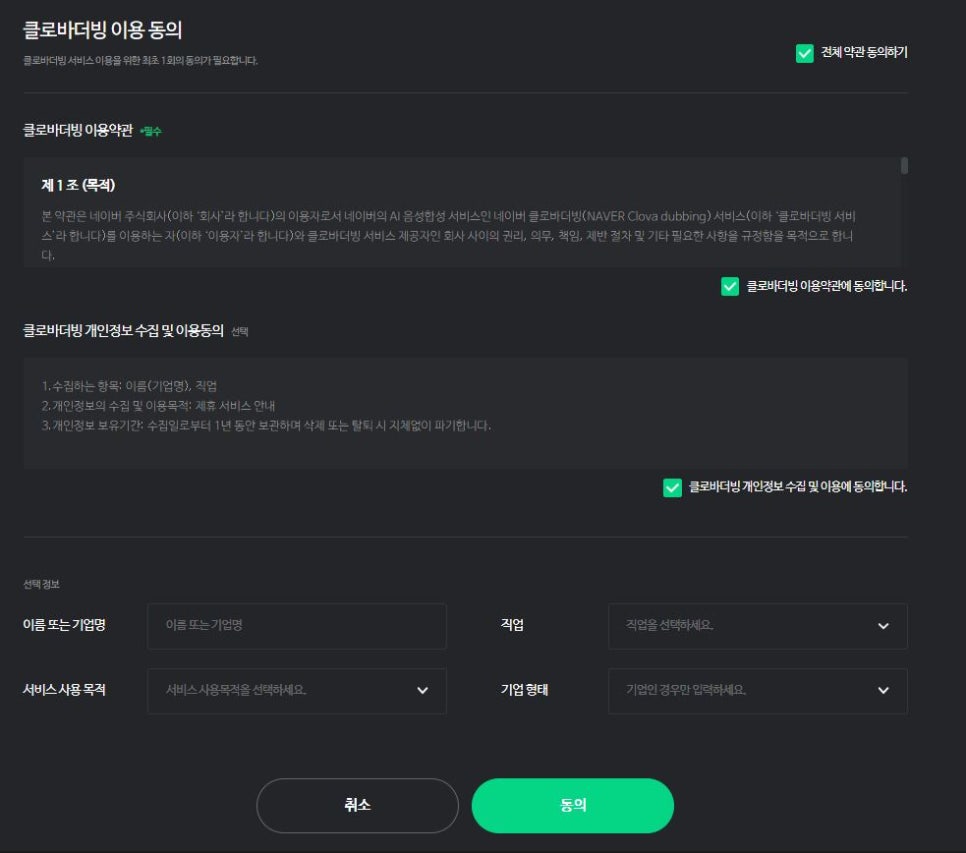
Task: Expand the 기업 형태 dropdown
Action: 757,690
